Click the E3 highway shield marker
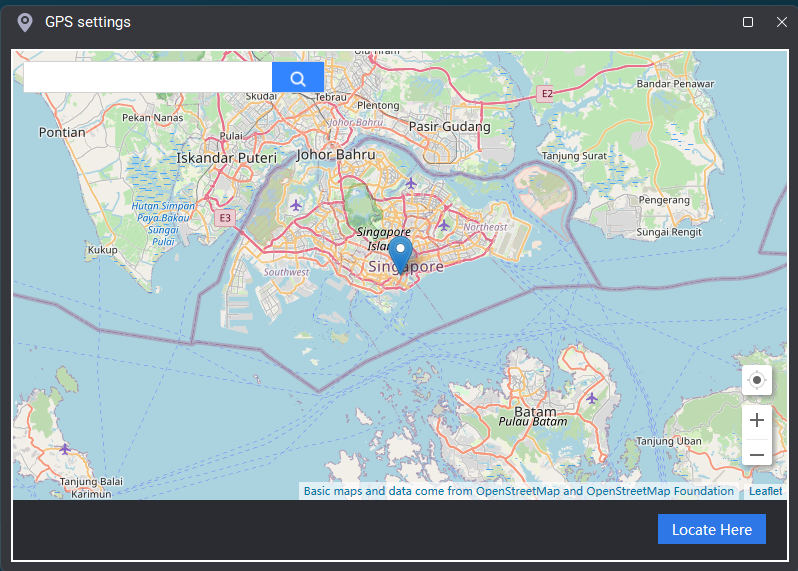Image resolution: width=798 pixels, height=571 pixels. point(225,217)
